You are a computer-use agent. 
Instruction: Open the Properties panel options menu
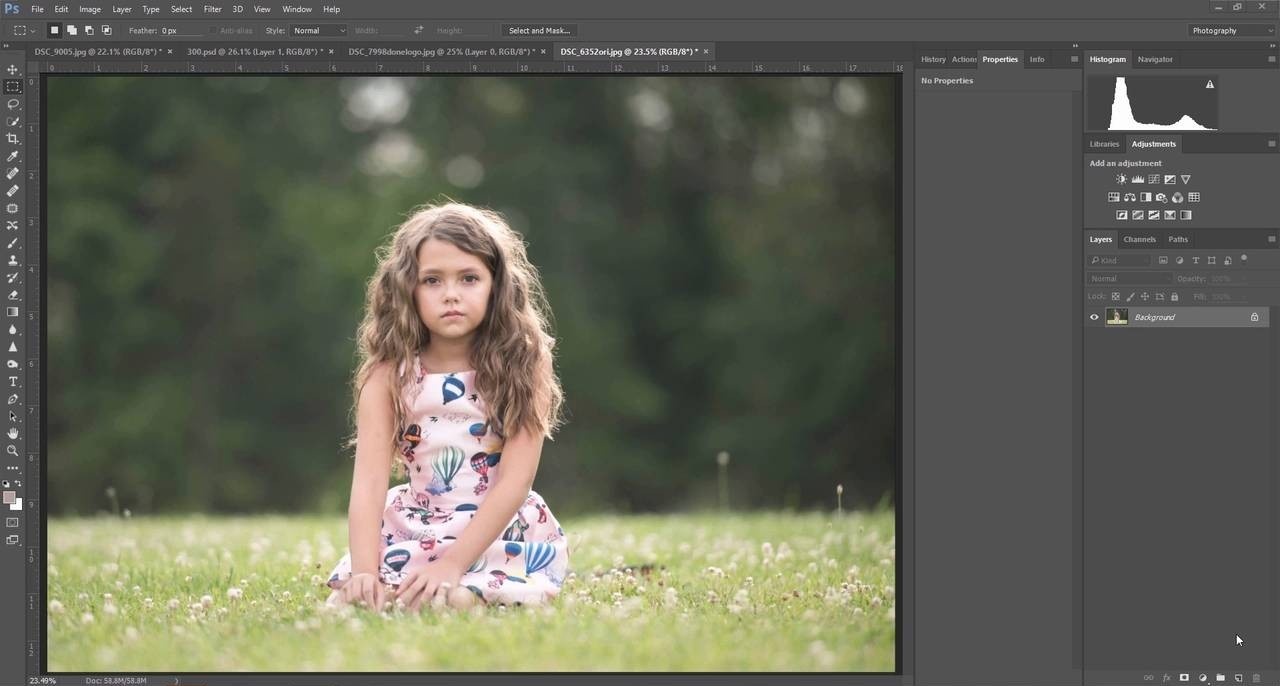coord(1074,59)
